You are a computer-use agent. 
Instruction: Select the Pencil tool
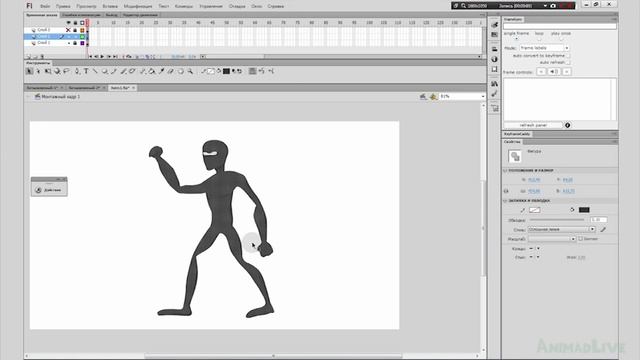(x=114, y=71)
